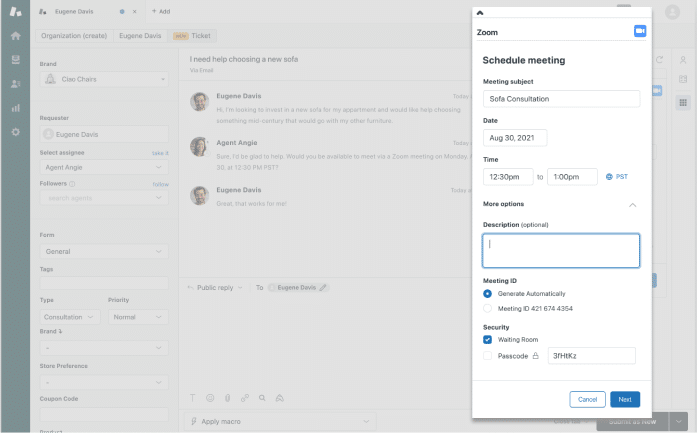This screenshot has width=697, height=433.
Task: Open the user context panel icon
Action: click(x=683, y=60)
